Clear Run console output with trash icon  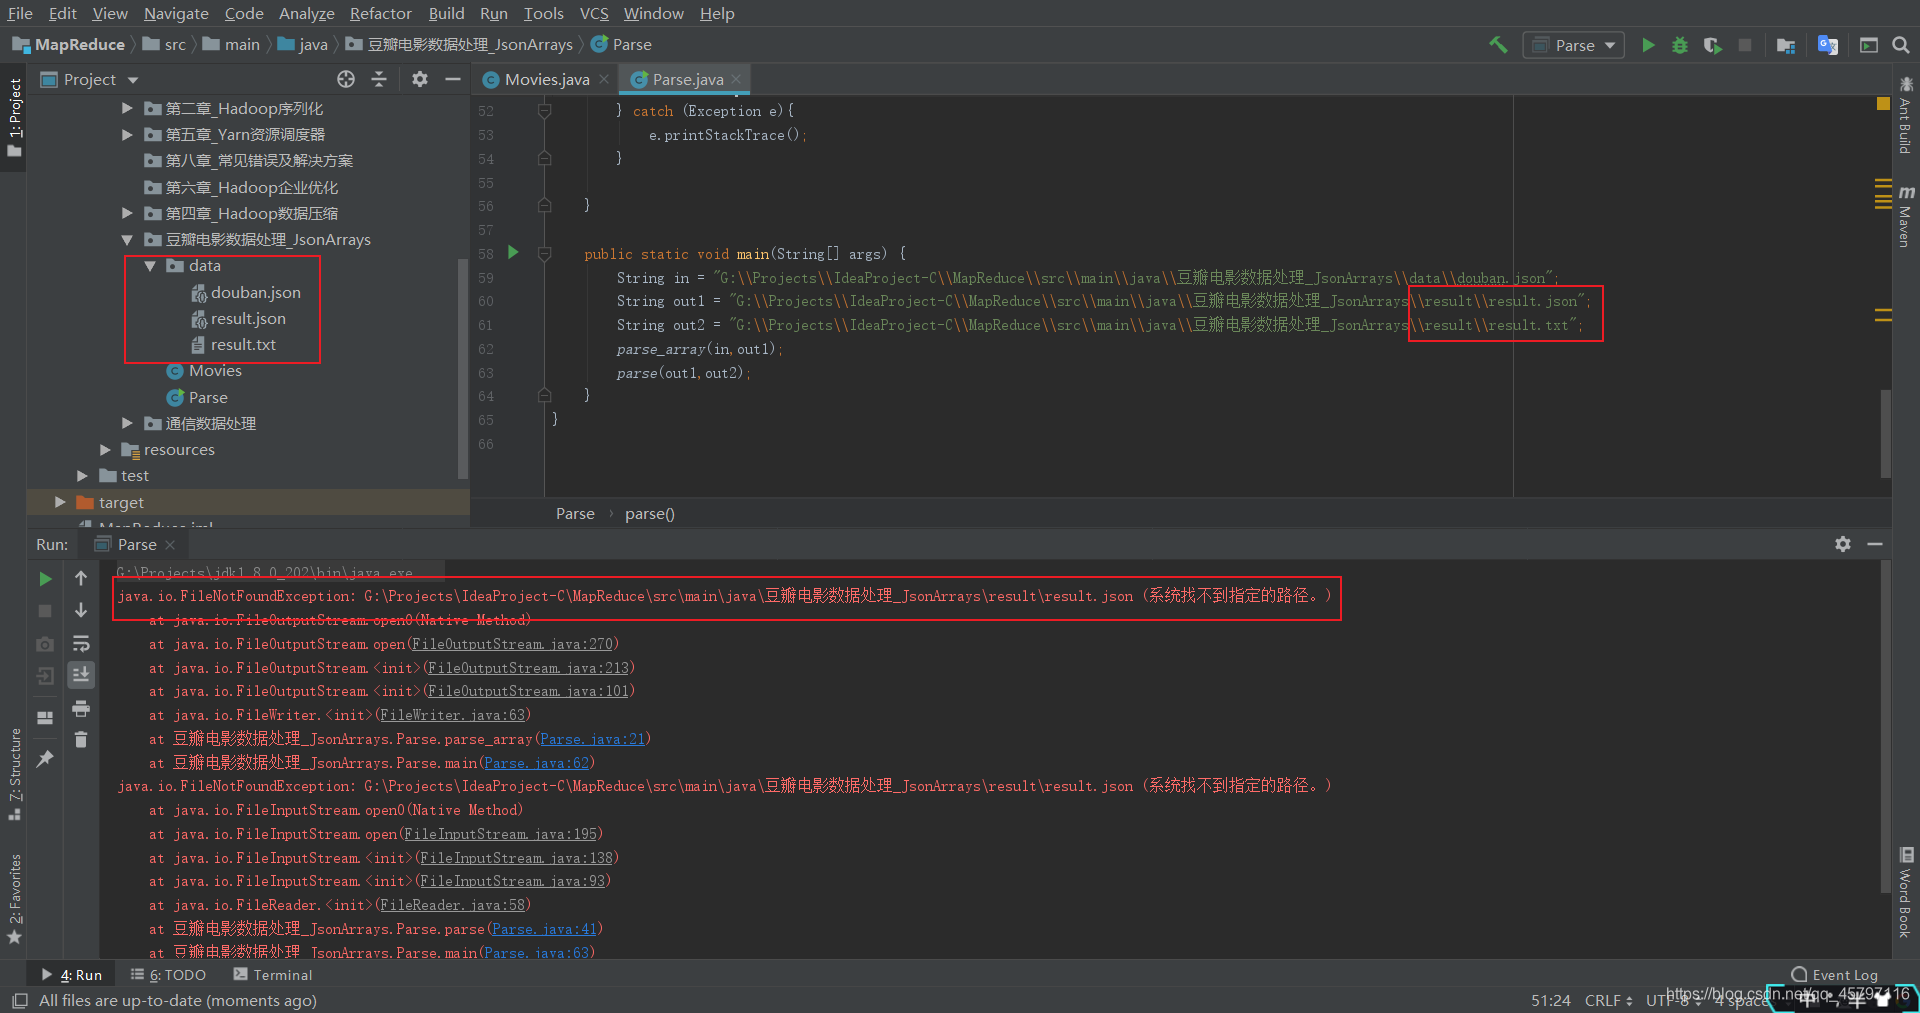[x=82, y=739]
